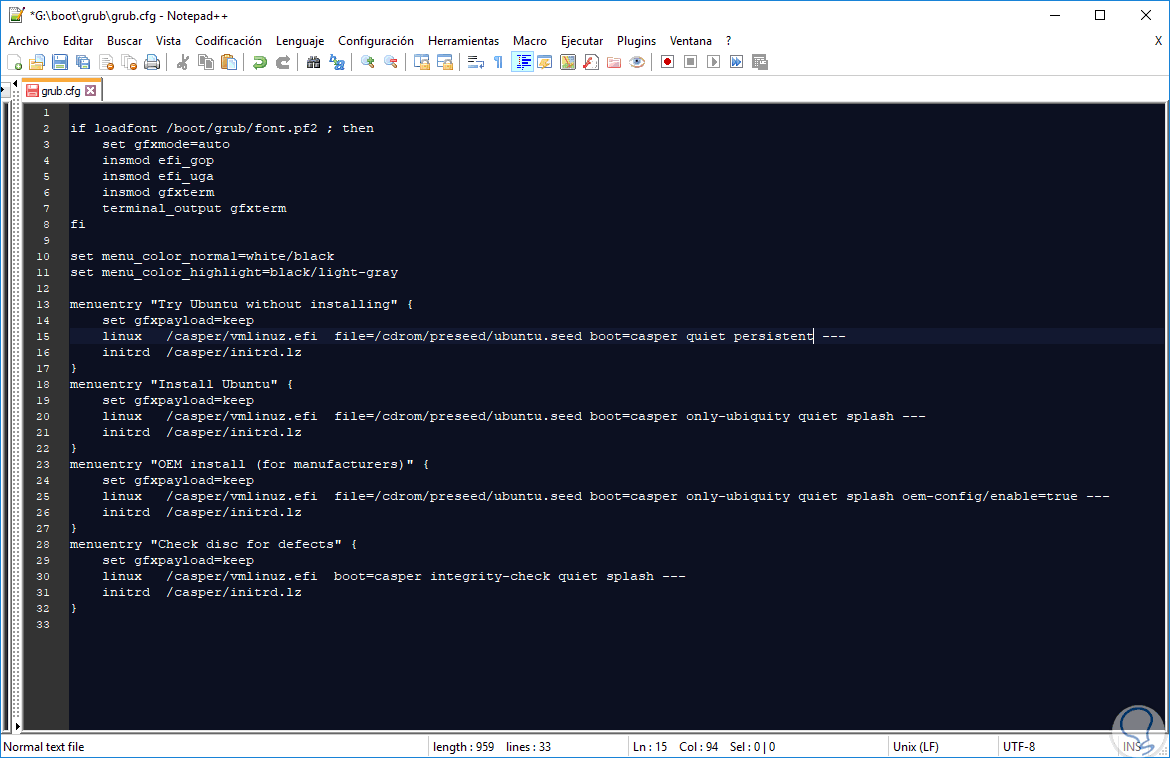Viewport: 1170px width, 758px height.
Task: Click the 'Ln : 15' status entry
Action: [x=650, y=747]
